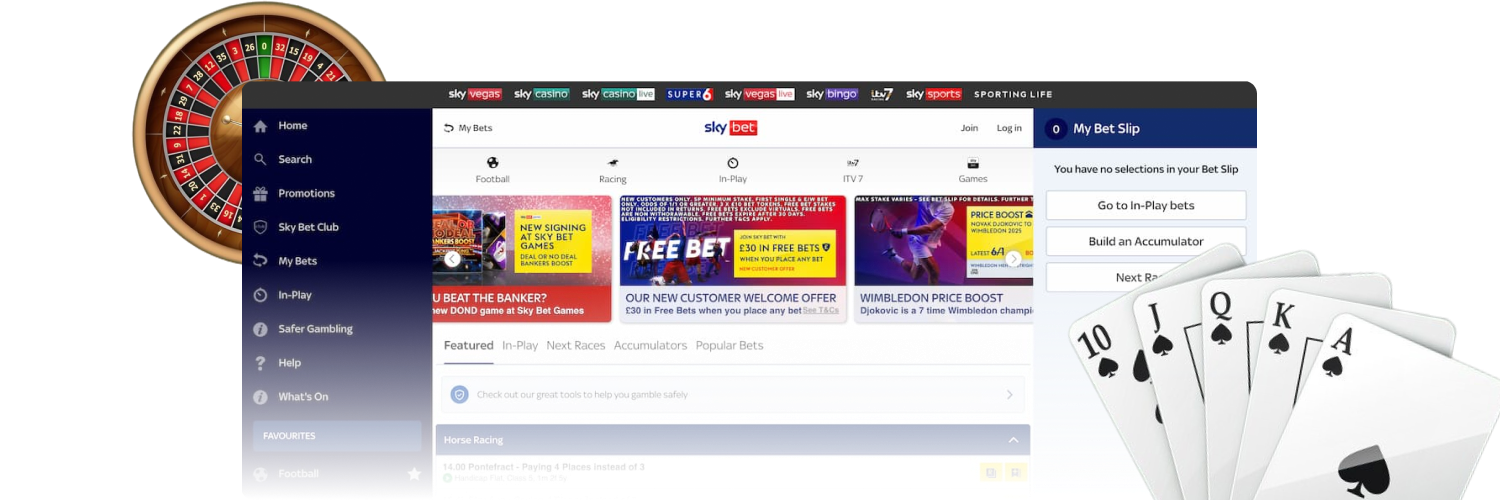Click the Football icon under Favourites
1500x500 pixels.
[x=261, y=474]
